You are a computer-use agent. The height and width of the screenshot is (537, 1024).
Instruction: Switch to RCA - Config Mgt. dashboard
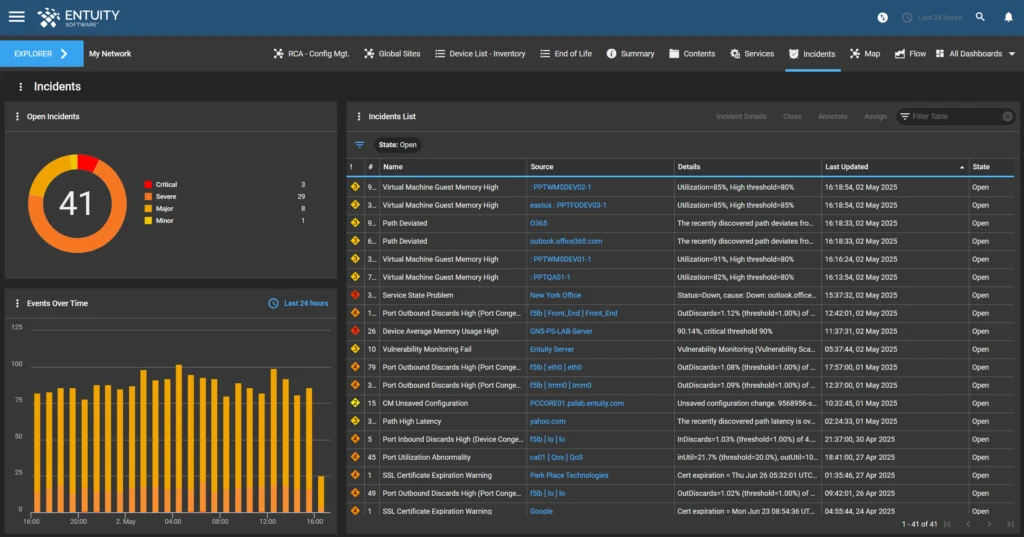coord(312,54)
